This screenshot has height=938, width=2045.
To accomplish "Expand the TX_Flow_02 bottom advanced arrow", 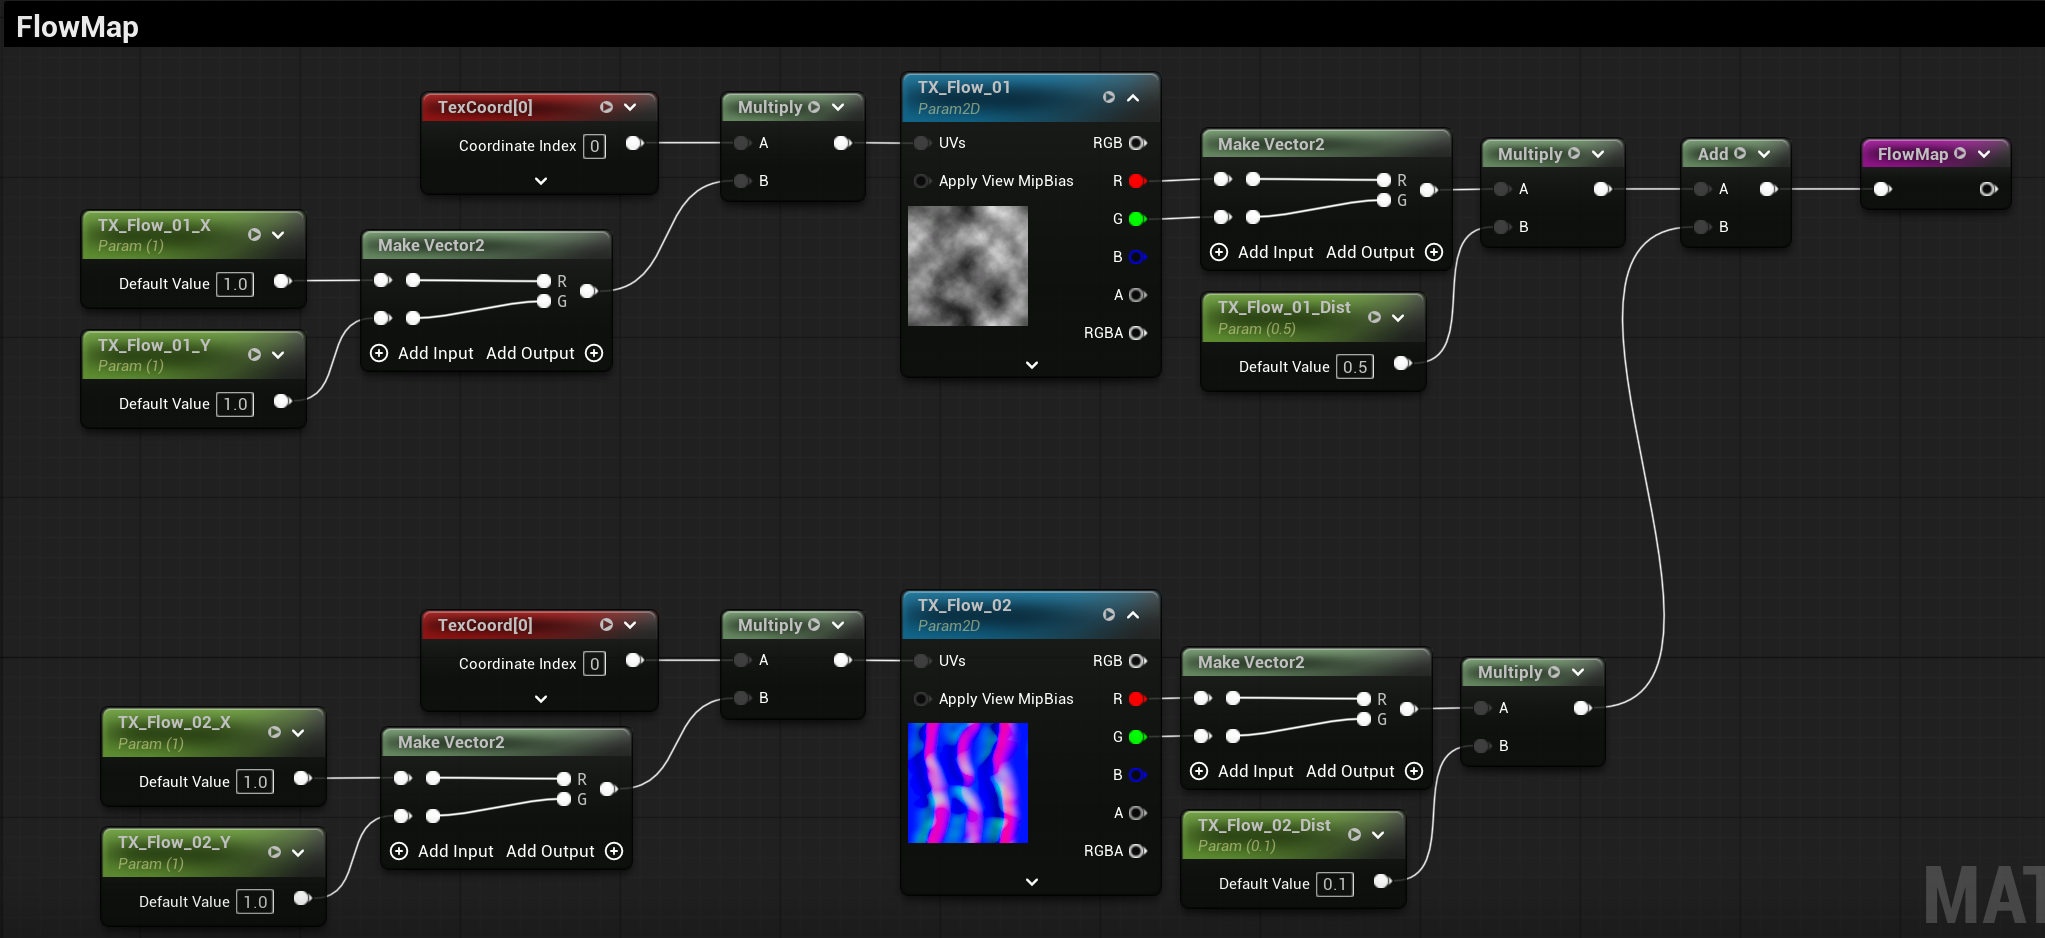I will tap(1032, 882).
